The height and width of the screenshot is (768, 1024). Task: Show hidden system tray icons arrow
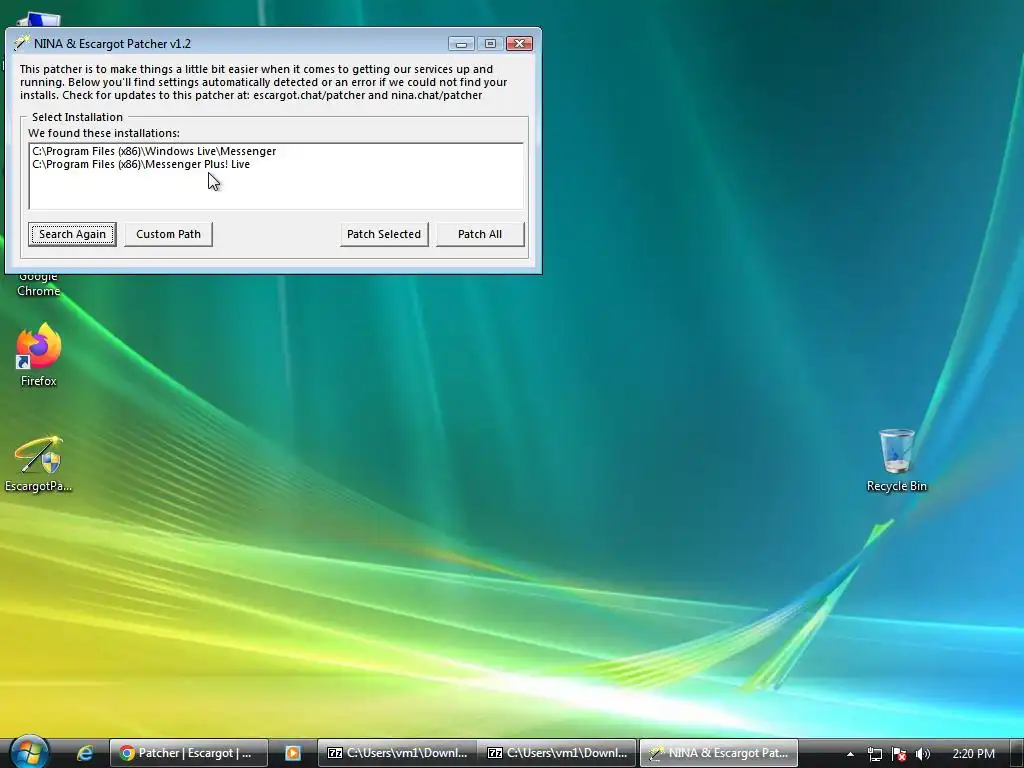coord(850,754)
